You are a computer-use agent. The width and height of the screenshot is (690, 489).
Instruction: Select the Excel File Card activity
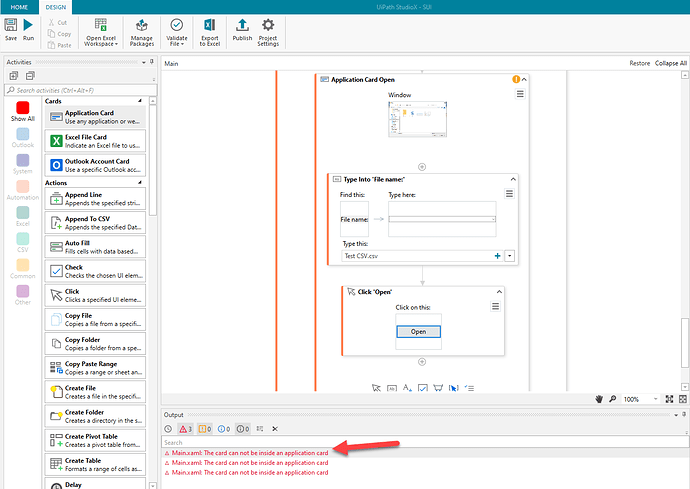95,141
